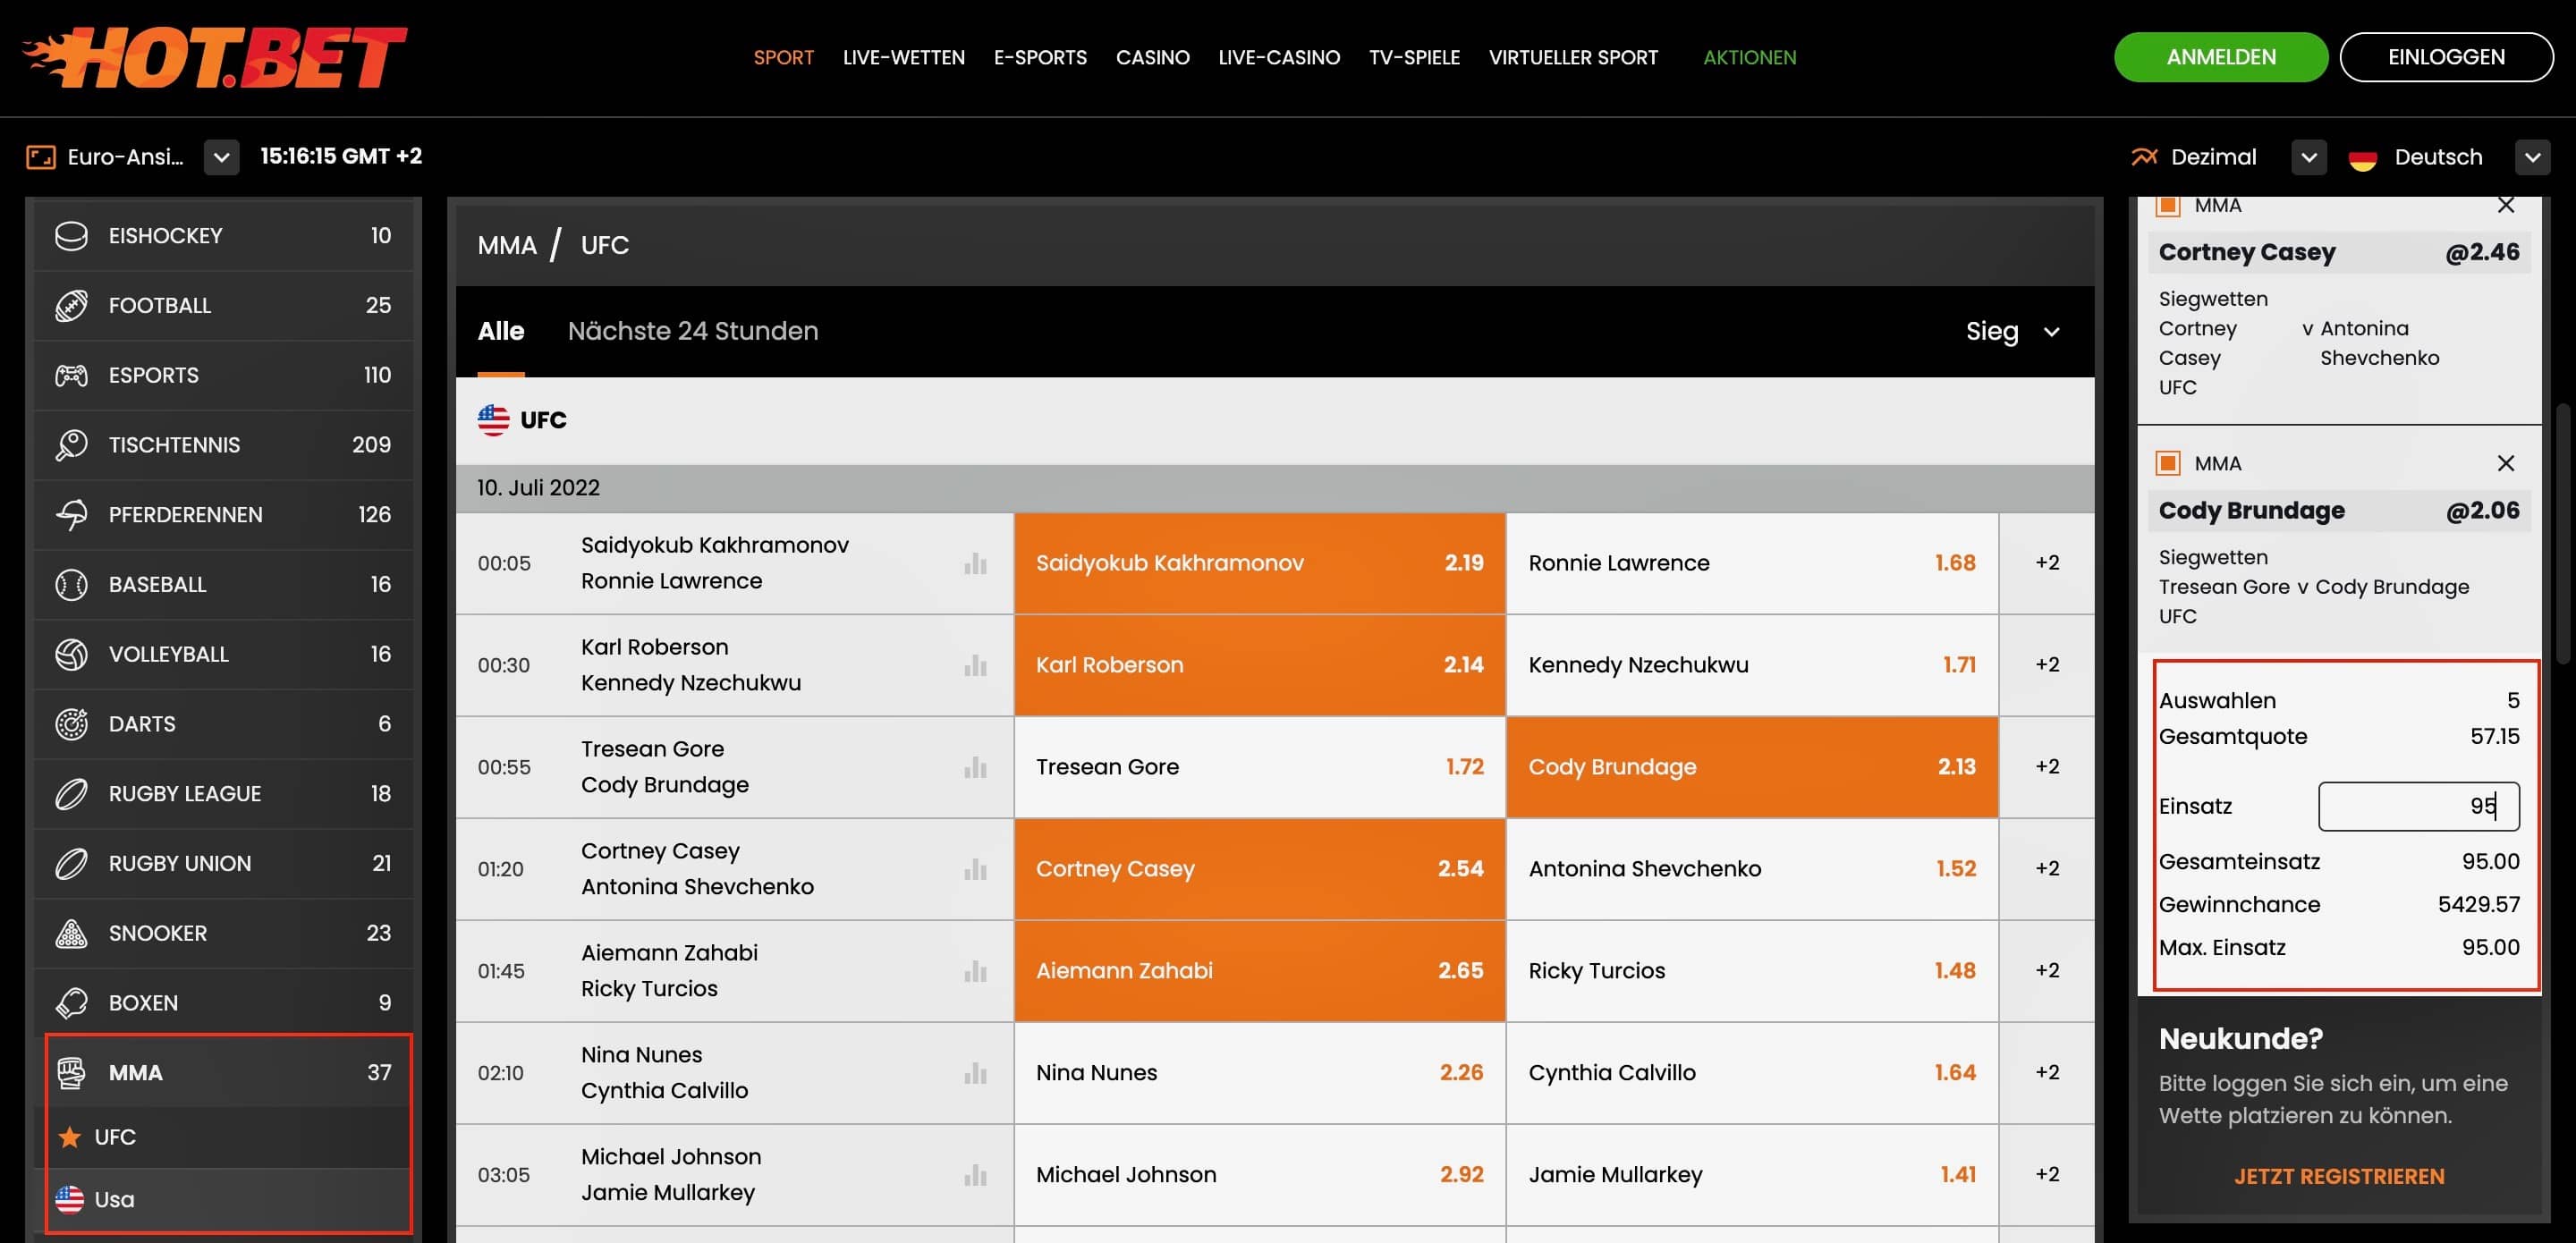Screen dimensions: 2576x1243
Task: Select Ricky Turcios 1.48 odds
Action: (x=1751, y=971)
